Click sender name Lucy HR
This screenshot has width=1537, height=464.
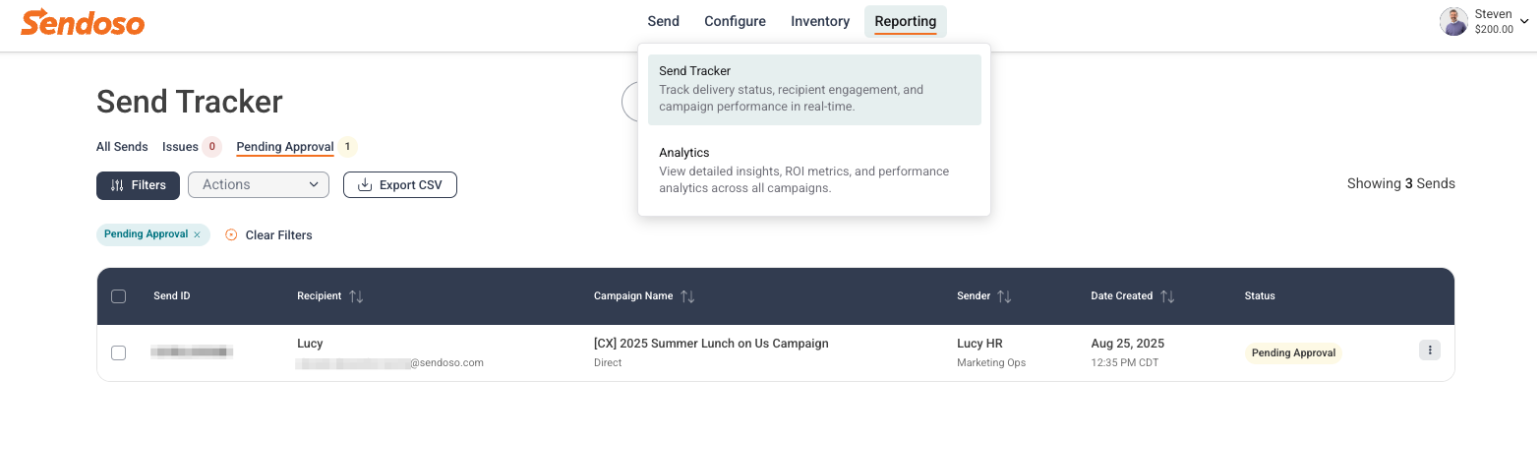pos(980,343)
